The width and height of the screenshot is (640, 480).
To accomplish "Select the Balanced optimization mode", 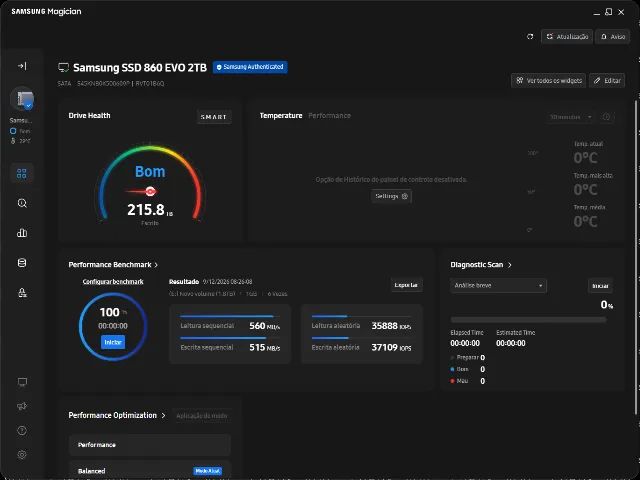I will [150, 470].
